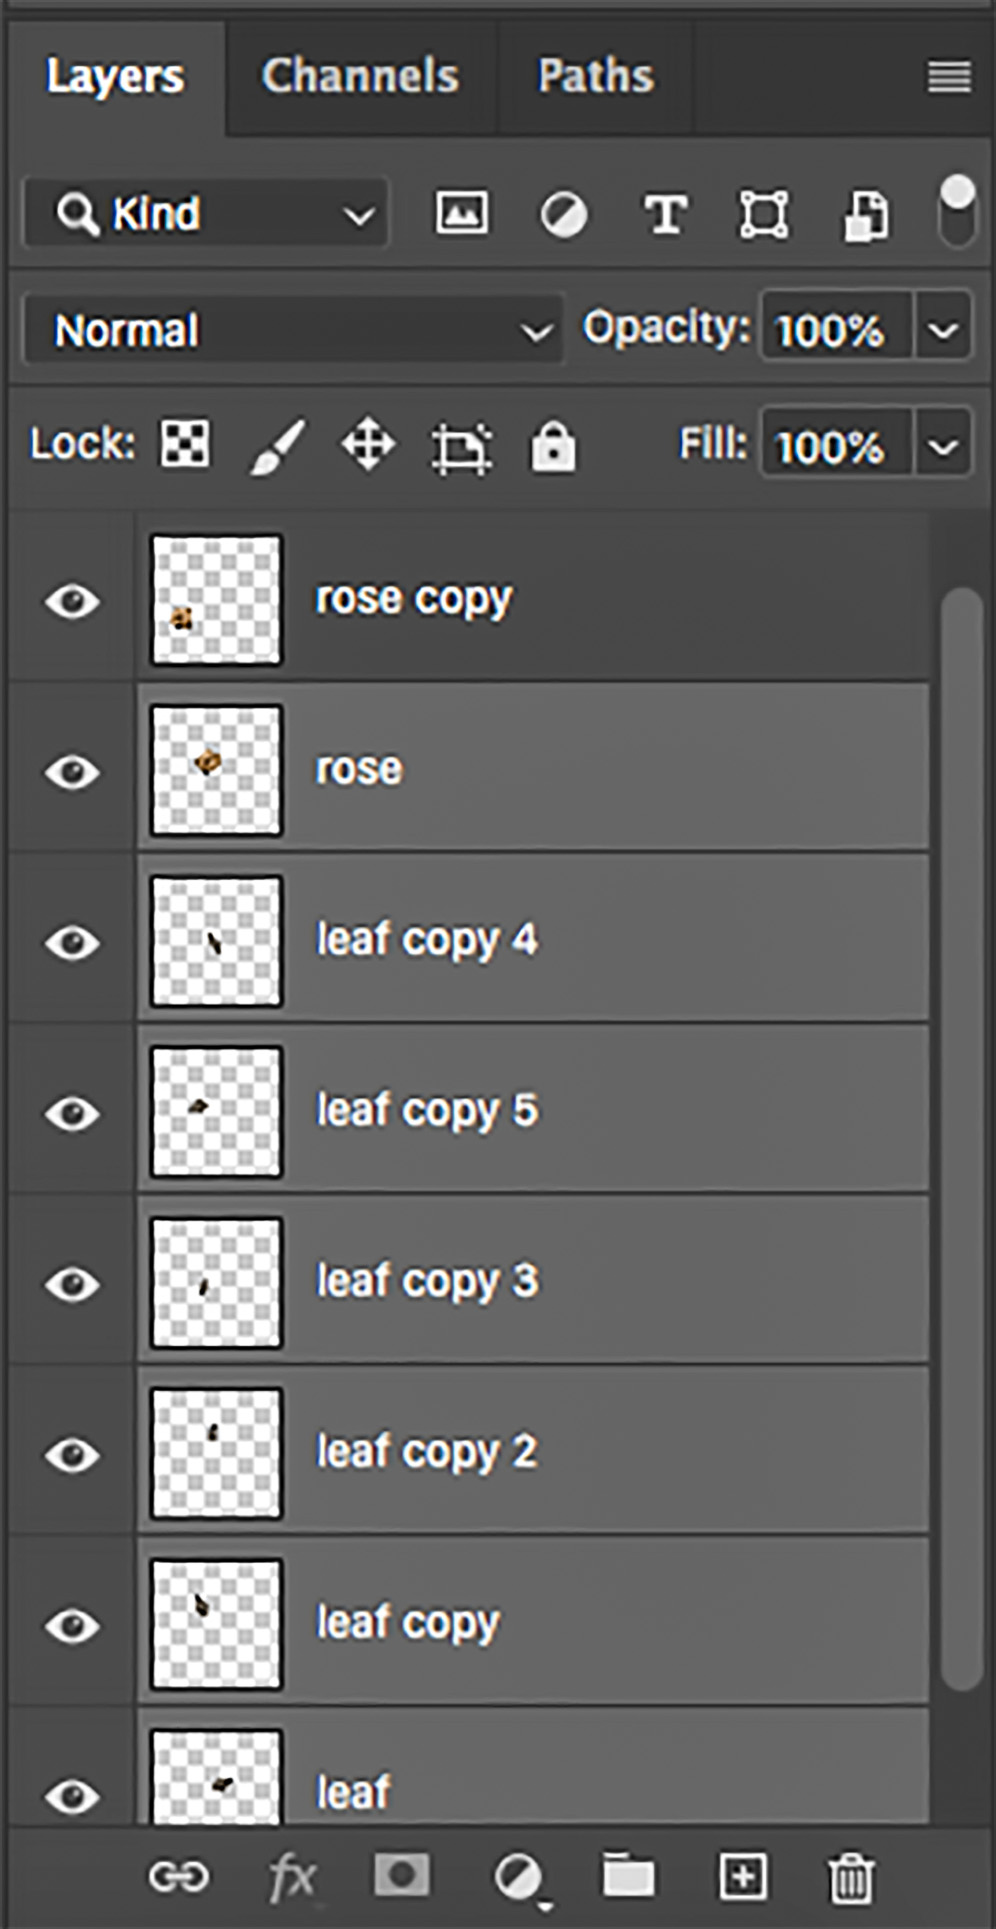Screen dimensions: 996x1929
Task: Turn layer filtering on or off
Action: pos(957,212)
